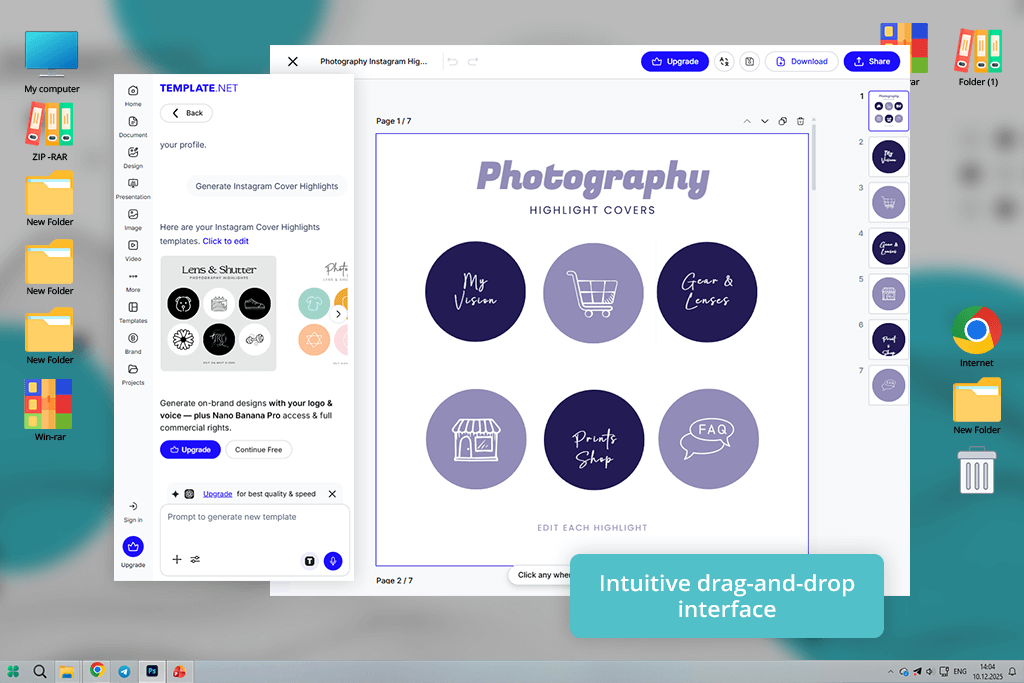
Task: Open page 5 store thumbnail
Action: click(888, 294)
